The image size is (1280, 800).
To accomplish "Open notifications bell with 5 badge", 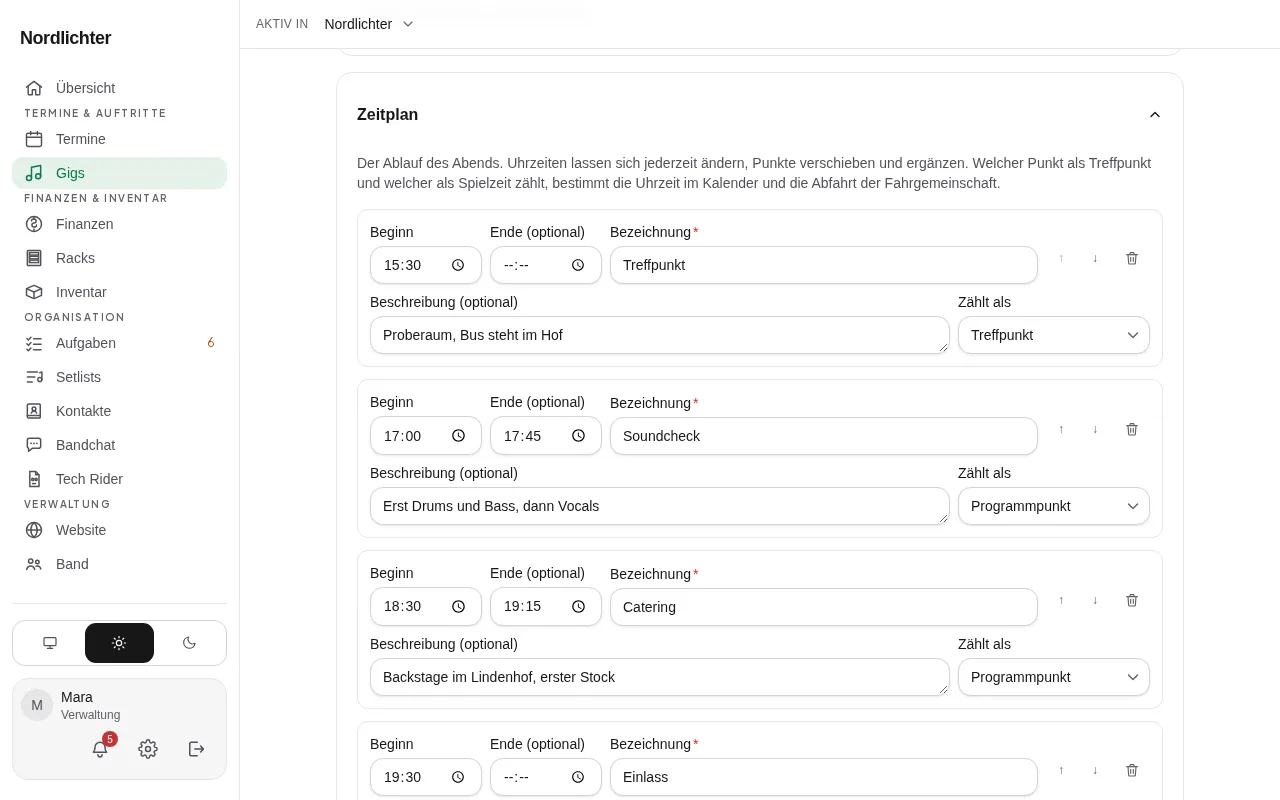I will [x=100, y=749].
